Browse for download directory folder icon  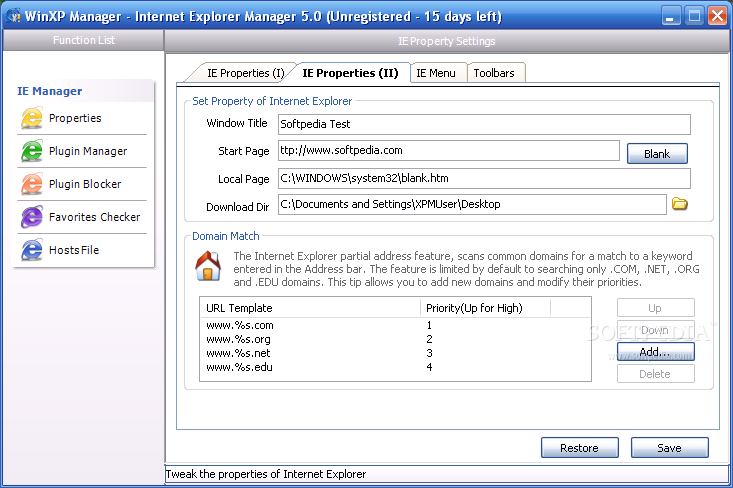[x=680, y=204]
